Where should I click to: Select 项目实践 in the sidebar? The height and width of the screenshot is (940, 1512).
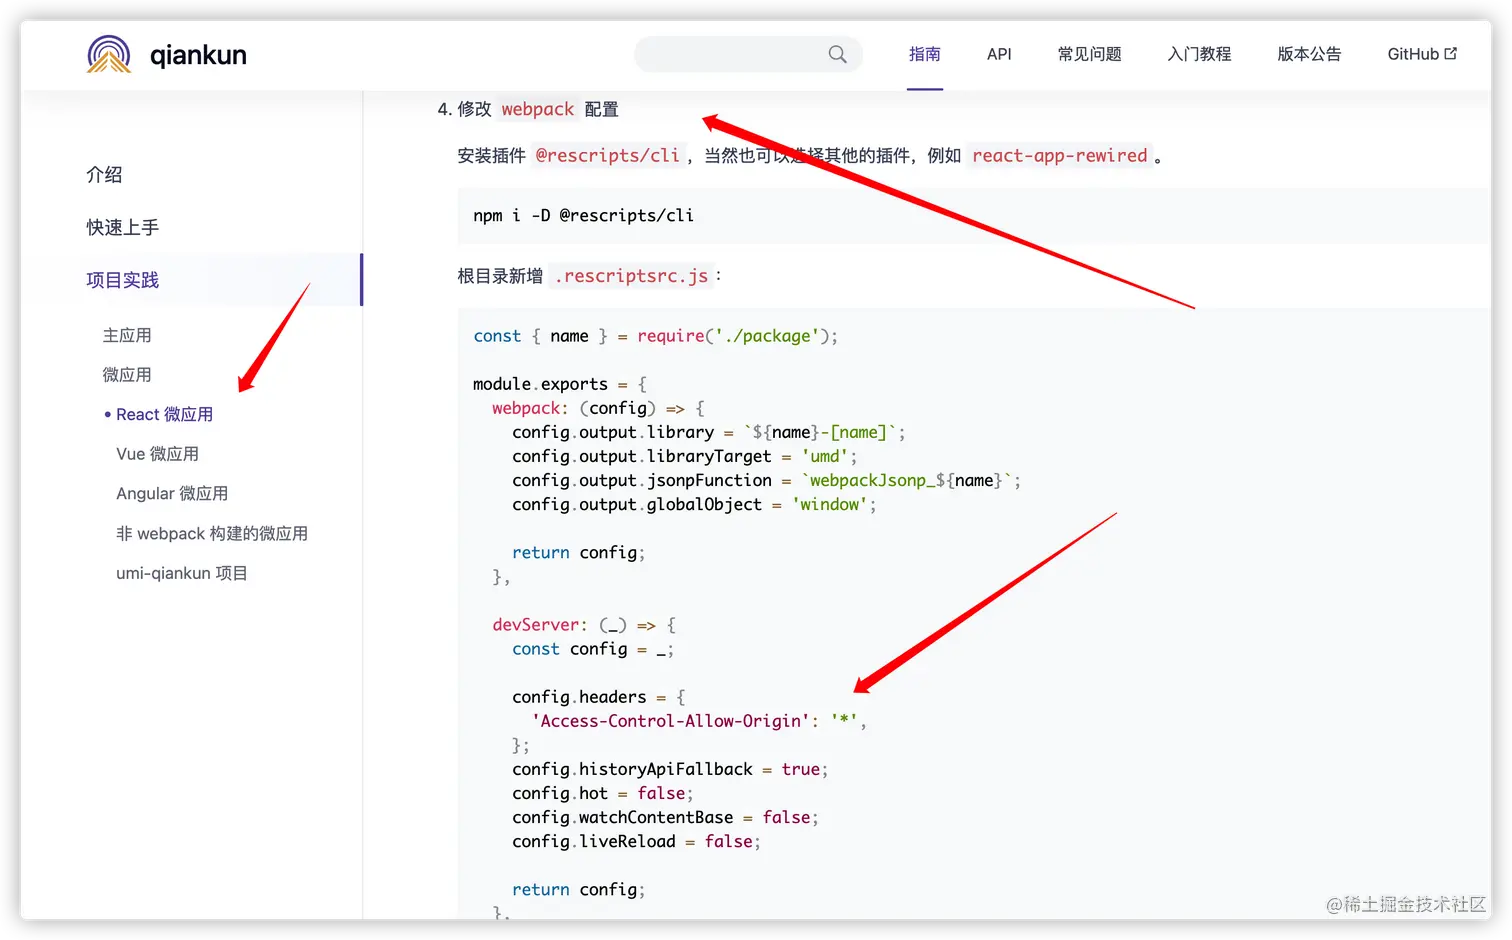tap(123, 280)
